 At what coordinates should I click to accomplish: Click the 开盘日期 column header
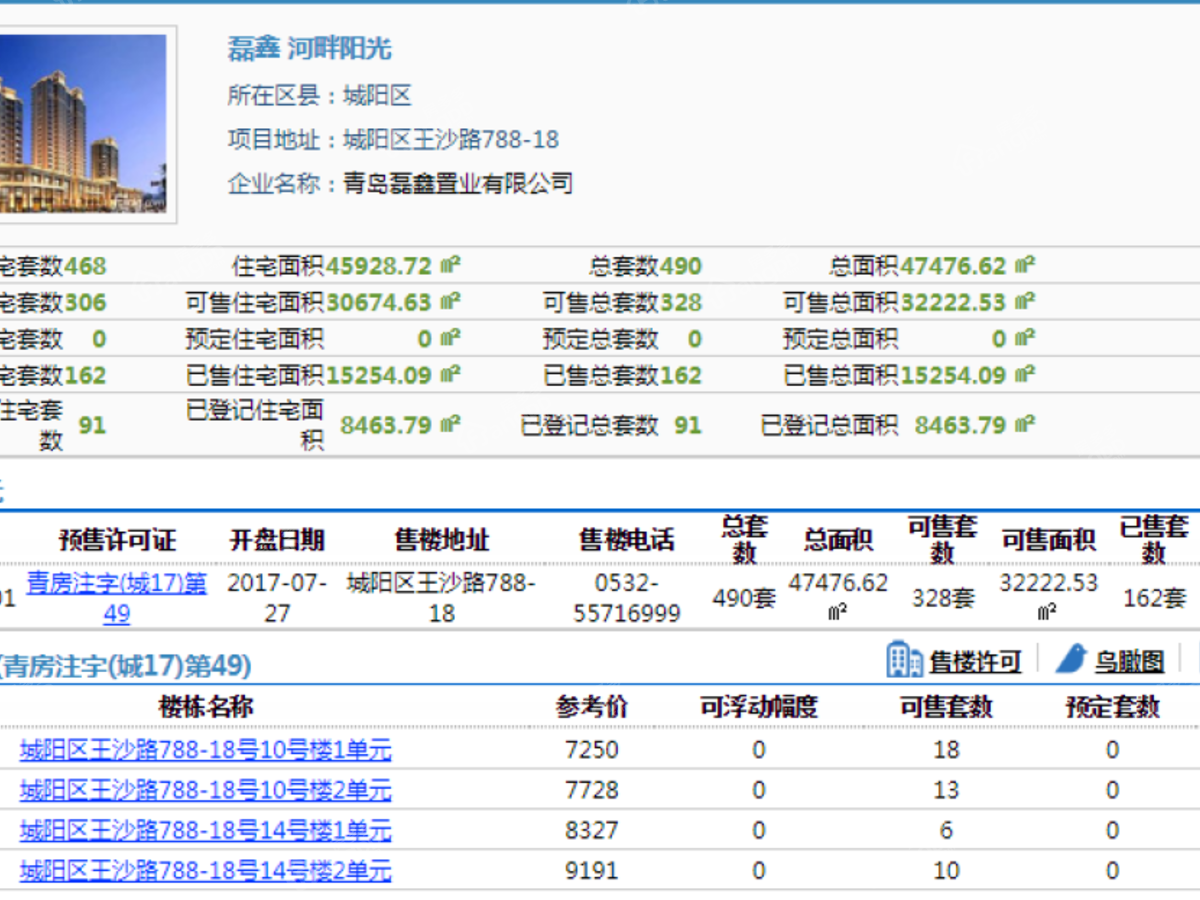(277, 541)
